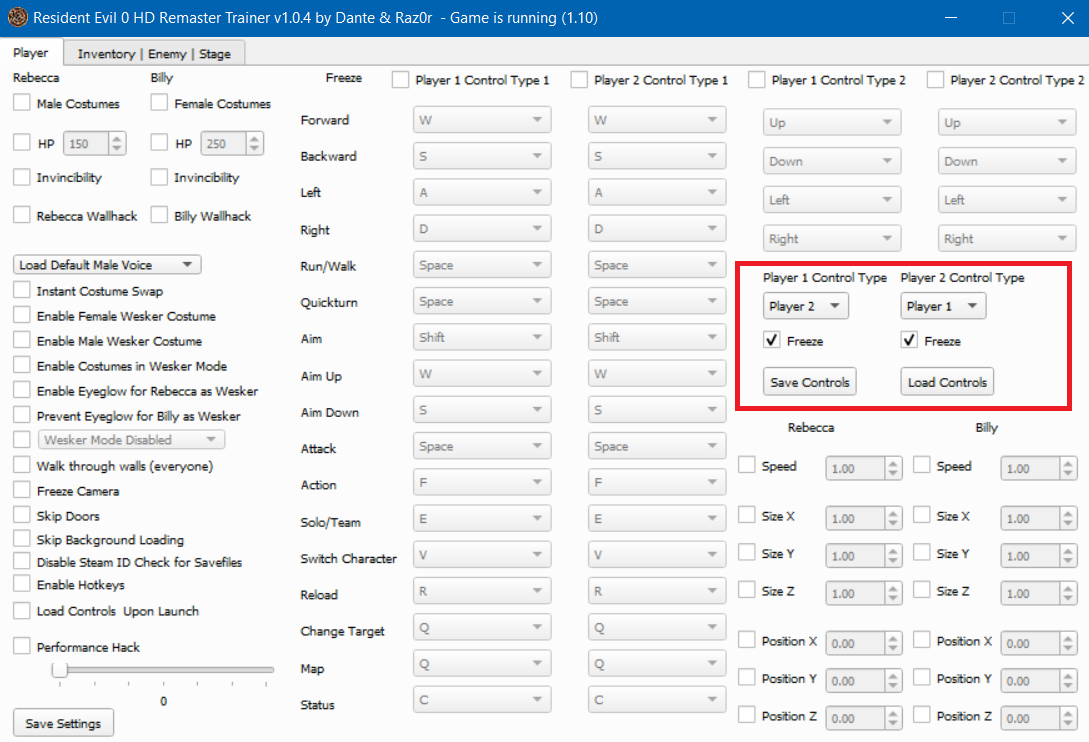
Task: Check Freeze Player 1 Control Type 1
Action: click(400, 79)
